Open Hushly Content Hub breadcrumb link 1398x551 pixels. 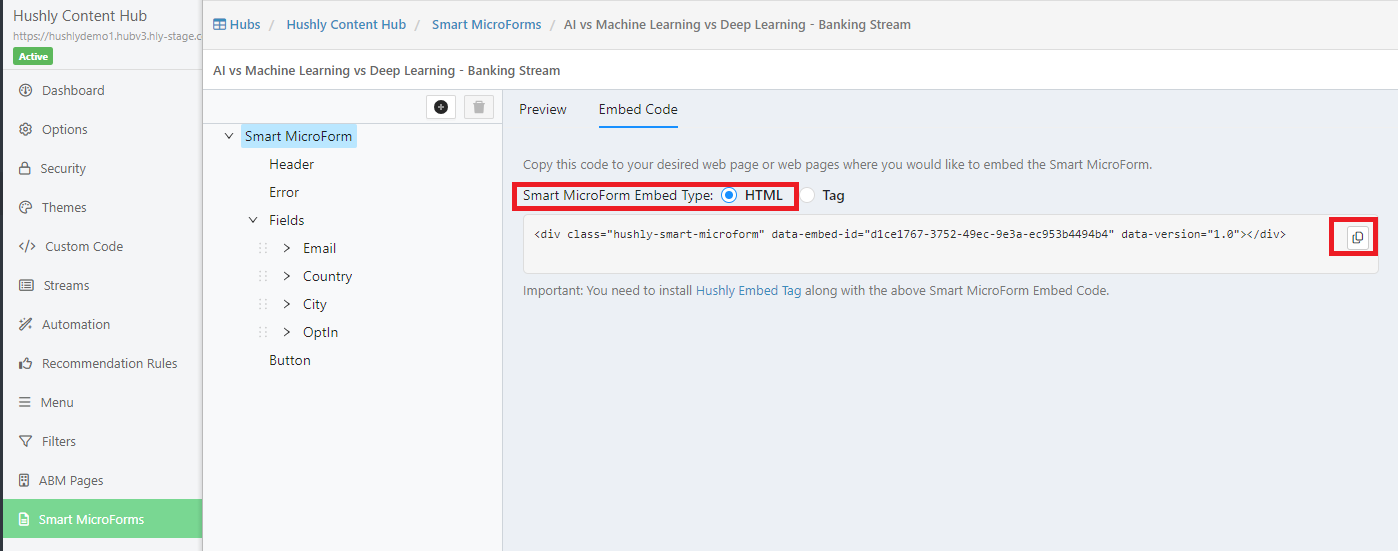346,24
